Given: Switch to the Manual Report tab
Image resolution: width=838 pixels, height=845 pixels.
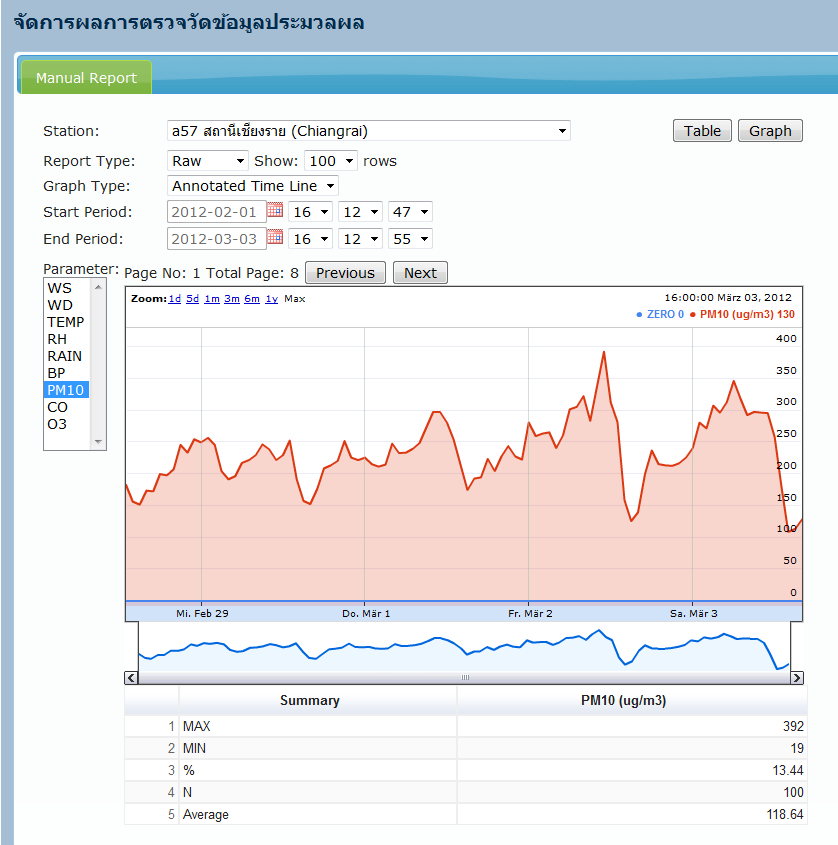Looking at the screenshot, I should pyautogui.click(x=86, y=78).
